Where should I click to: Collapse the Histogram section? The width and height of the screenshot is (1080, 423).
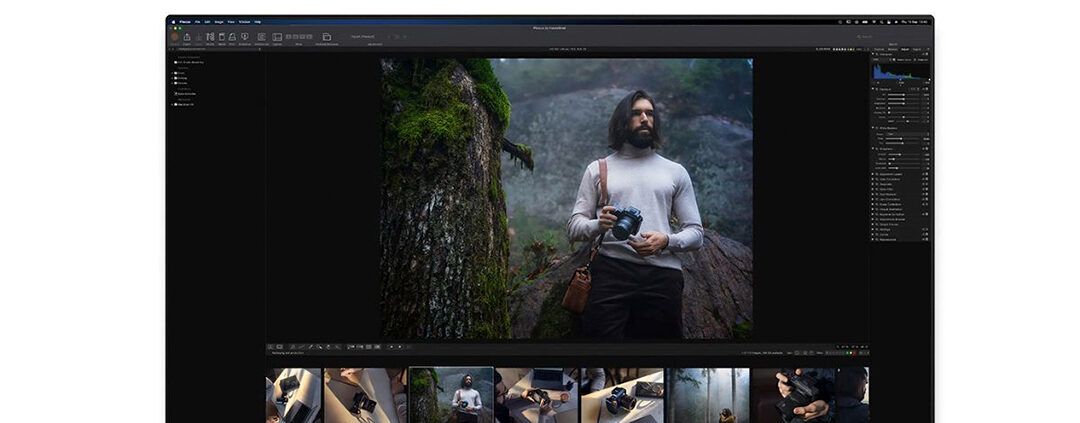click(873, 54)
